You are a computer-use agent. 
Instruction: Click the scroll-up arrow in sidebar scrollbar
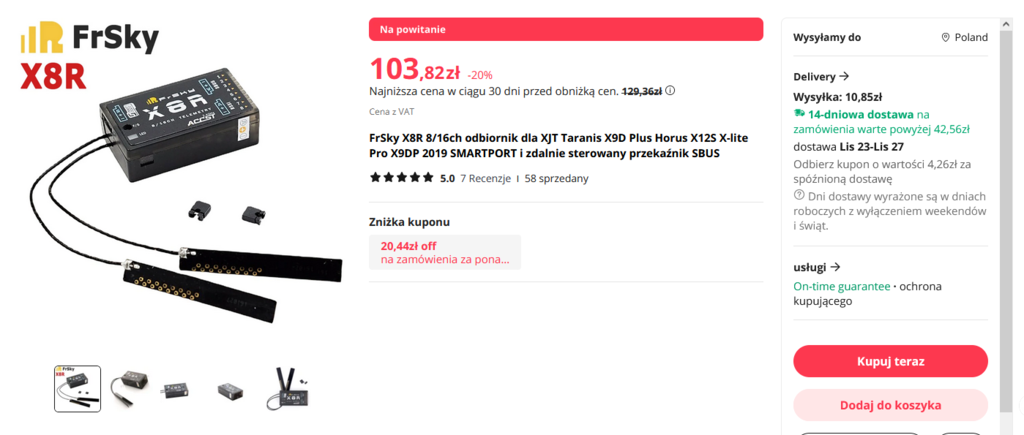point(1006,25)
